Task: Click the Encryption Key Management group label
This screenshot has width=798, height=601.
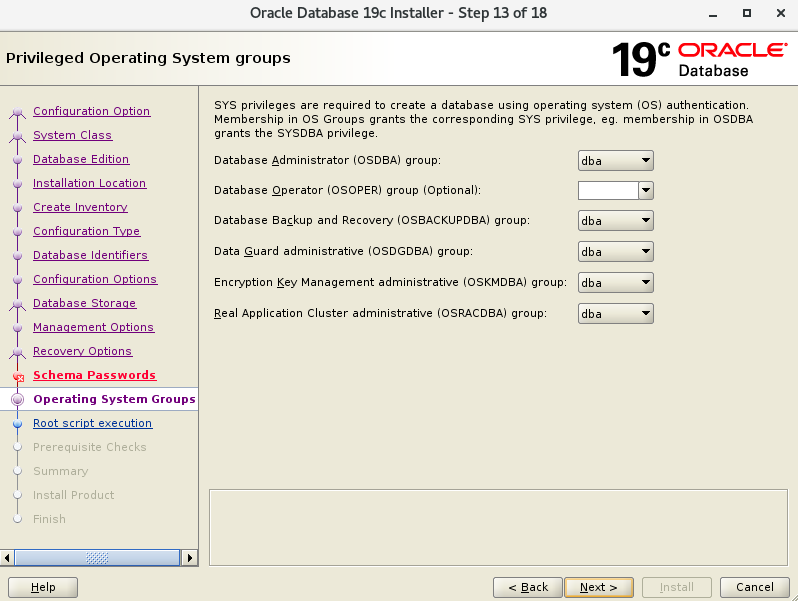Action: tap(390, 282)
